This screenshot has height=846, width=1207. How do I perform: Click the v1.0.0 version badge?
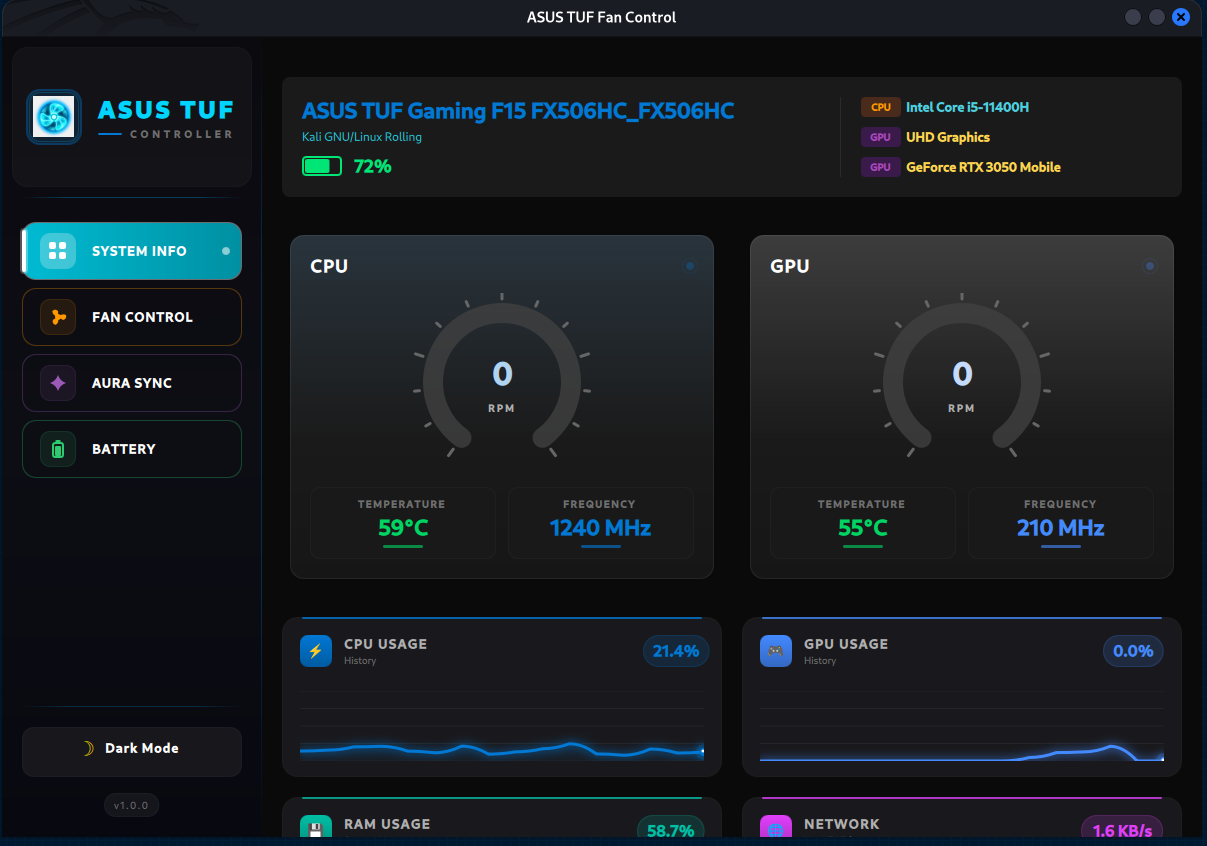point(132,805)
